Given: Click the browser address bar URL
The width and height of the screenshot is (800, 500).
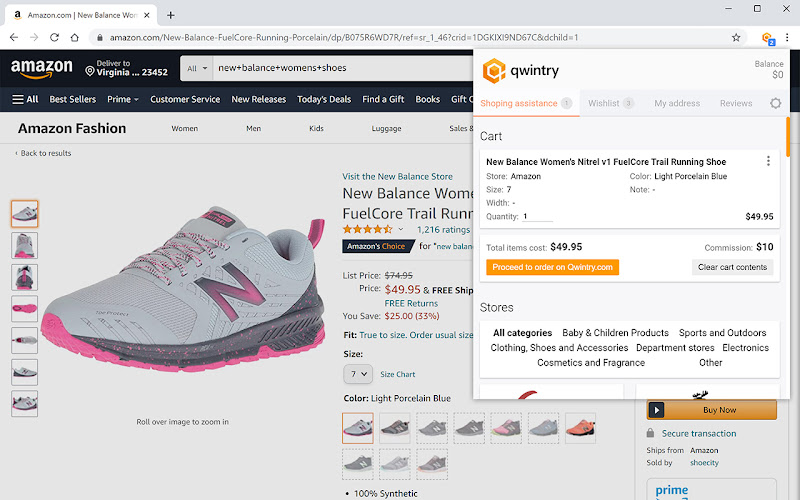Looking at the screenshot, I should 344,37.
